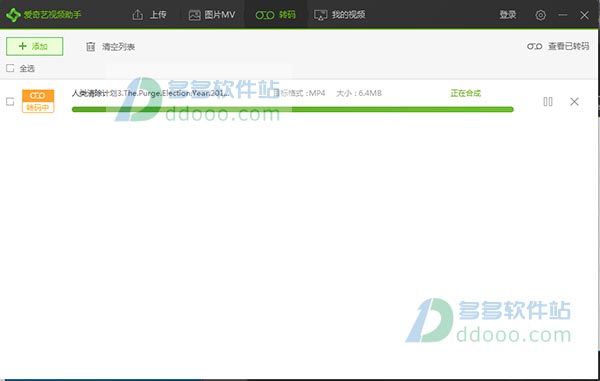600x381 pixels.
Task: Close the video assistant window
Action: tap(584, 15)
